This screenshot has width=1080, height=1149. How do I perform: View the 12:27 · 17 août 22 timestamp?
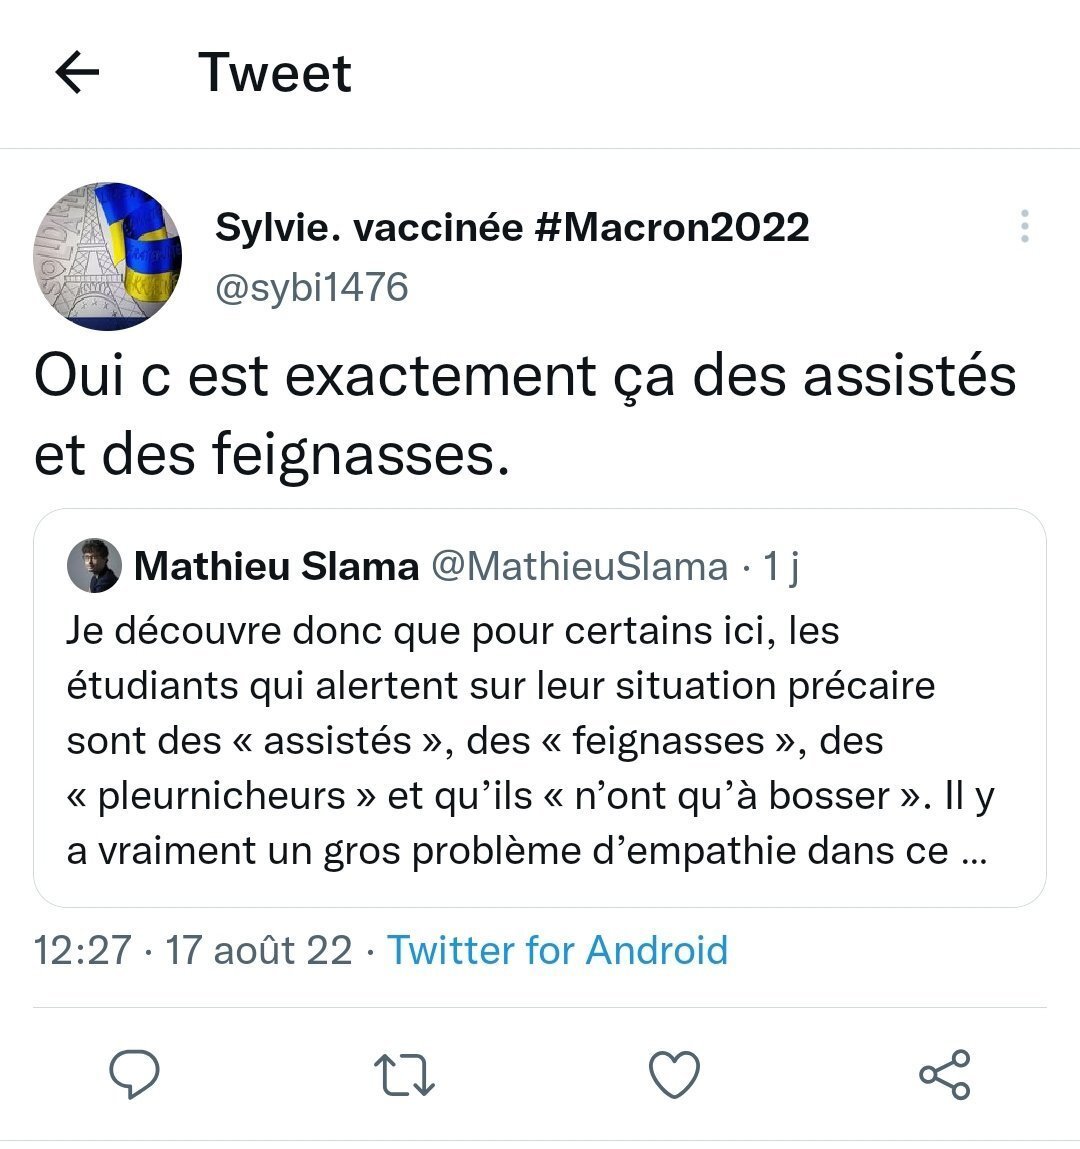coord(193,950)
